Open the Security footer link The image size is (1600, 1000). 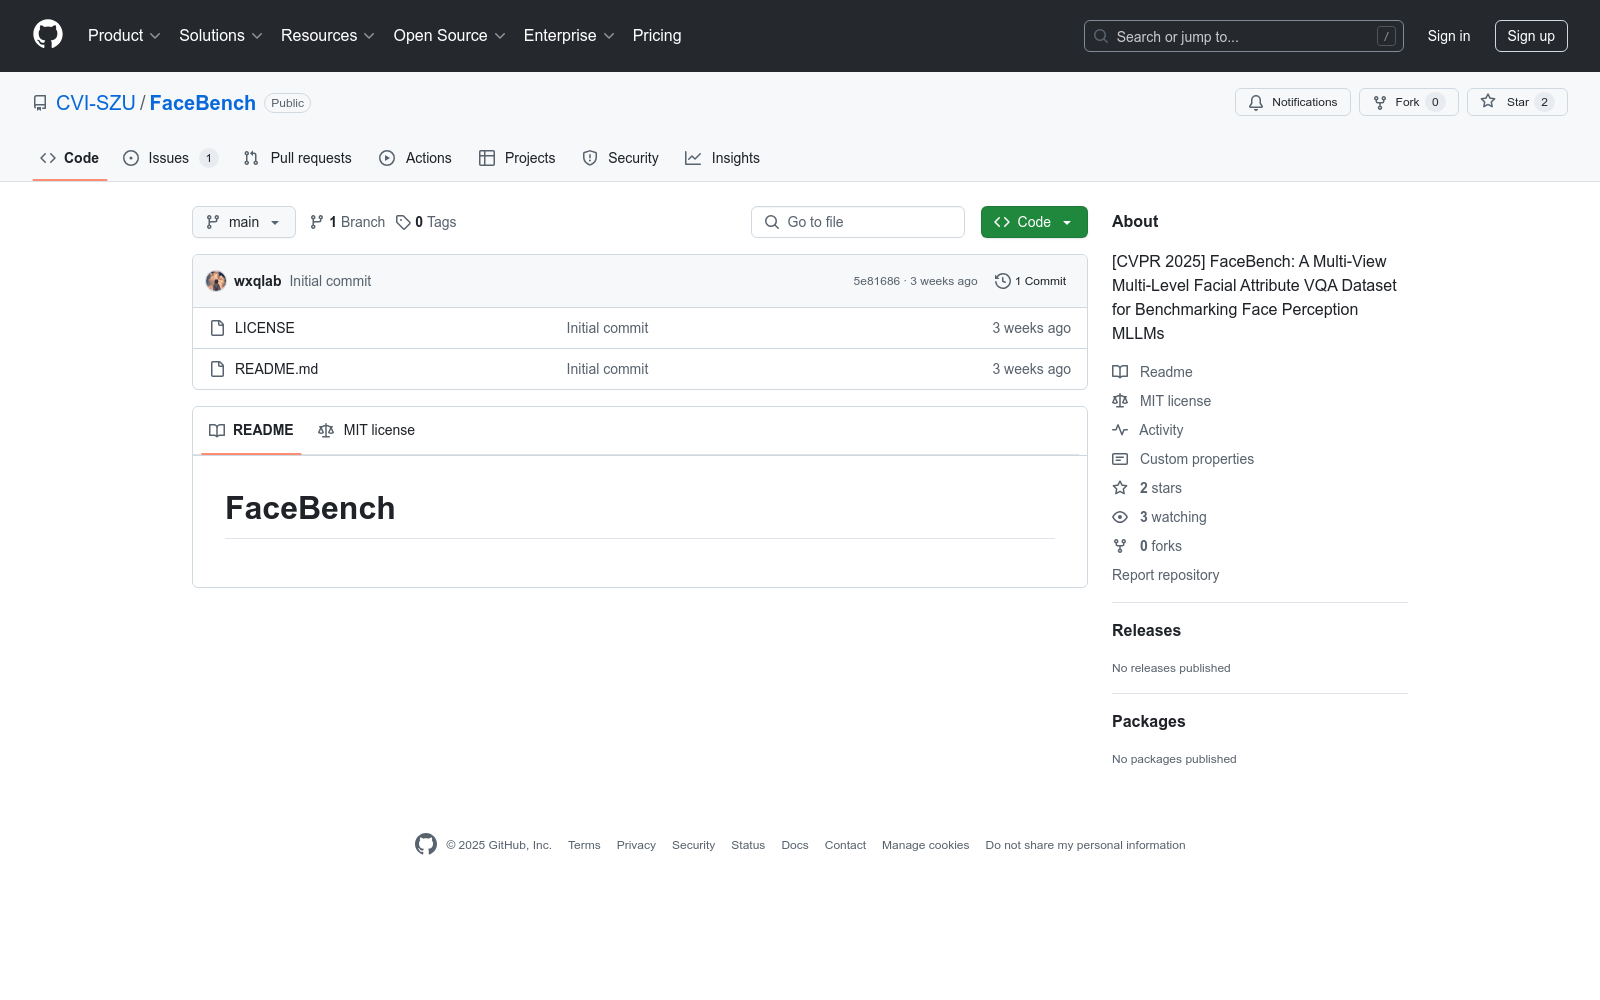click(693, 845)
